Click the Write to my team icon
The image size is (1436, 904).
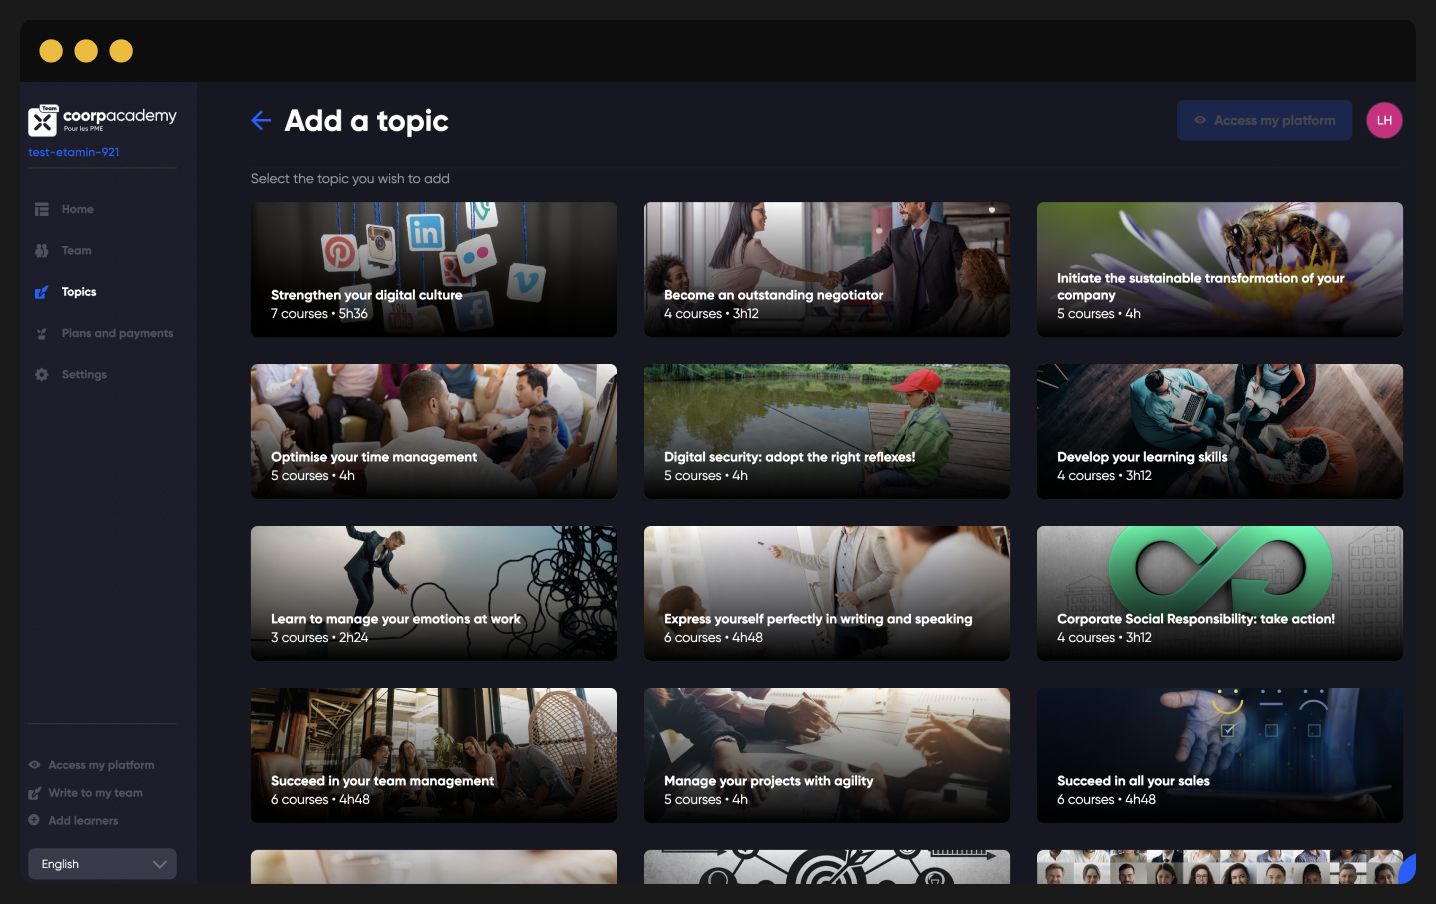tap(35, 793)
